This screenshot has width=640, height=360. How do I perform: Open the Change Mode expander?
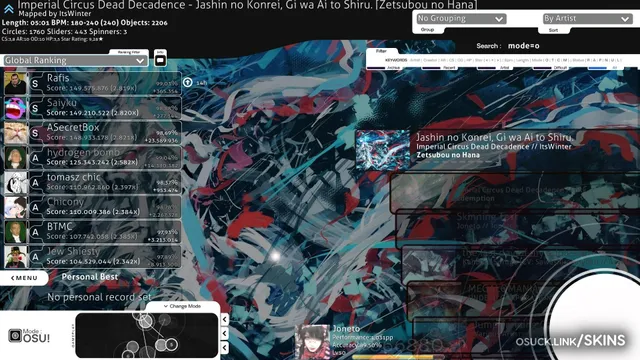pos(182,306)
